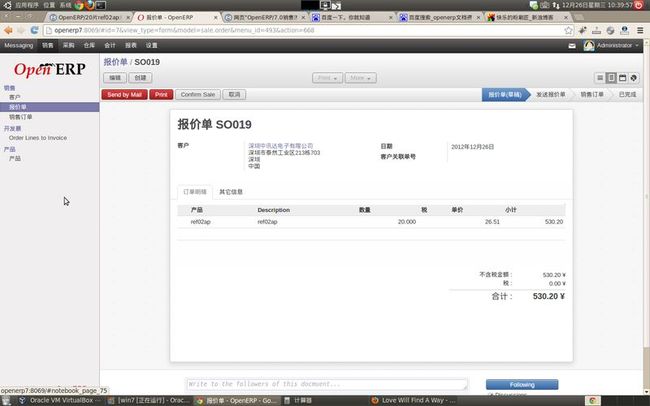Click the Following button
The image size is (650, 406).
pos(522,384)
